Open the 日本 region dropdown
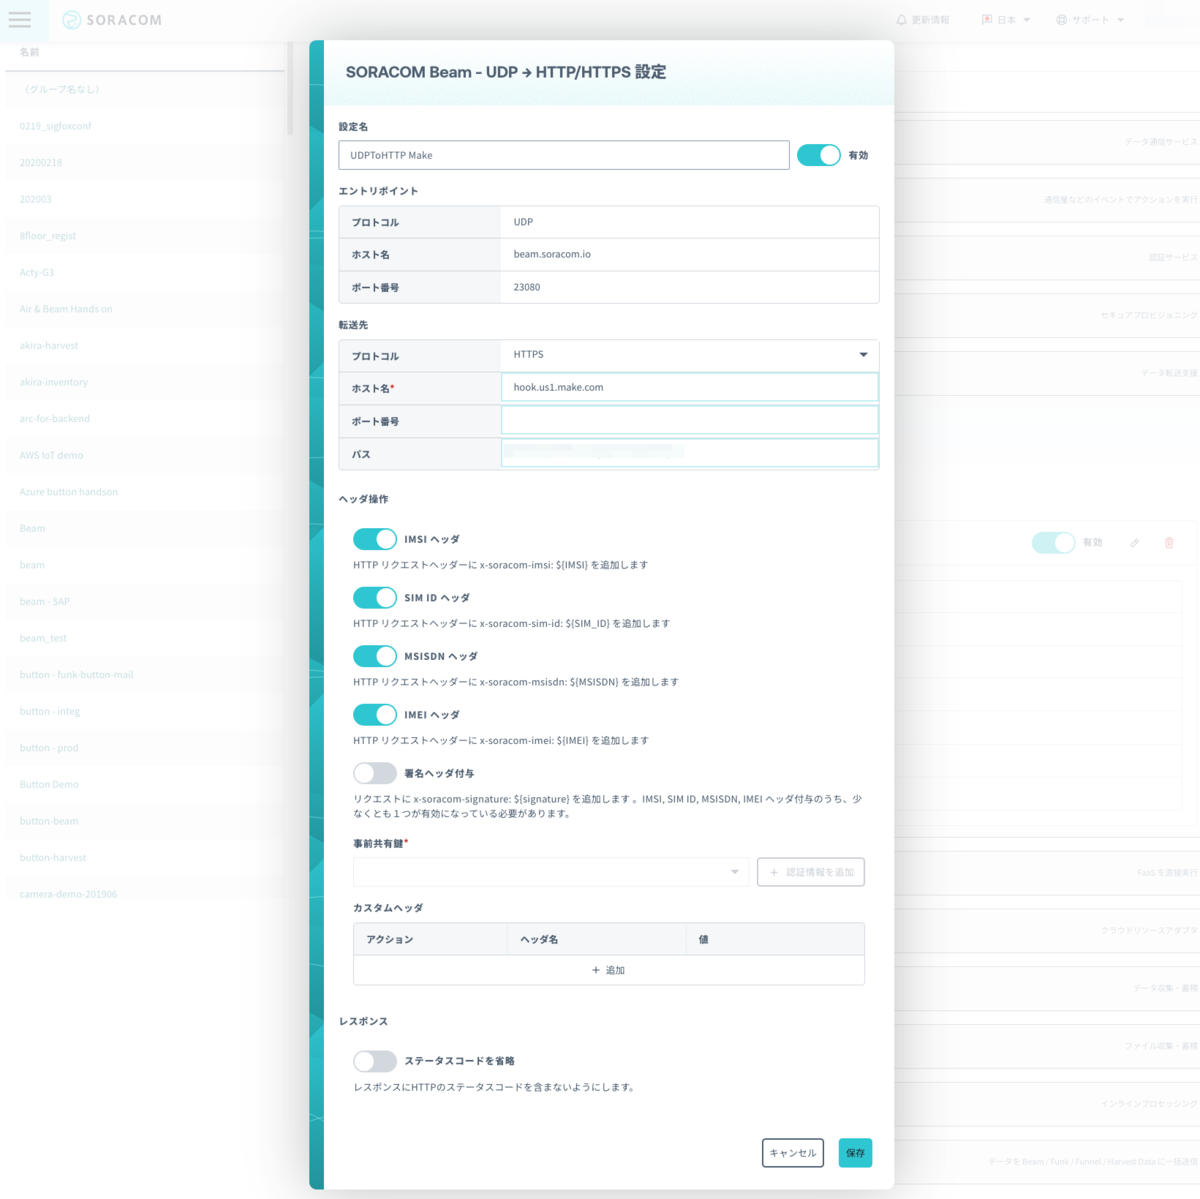Screen dimensions: 1200x1199 1006,20
